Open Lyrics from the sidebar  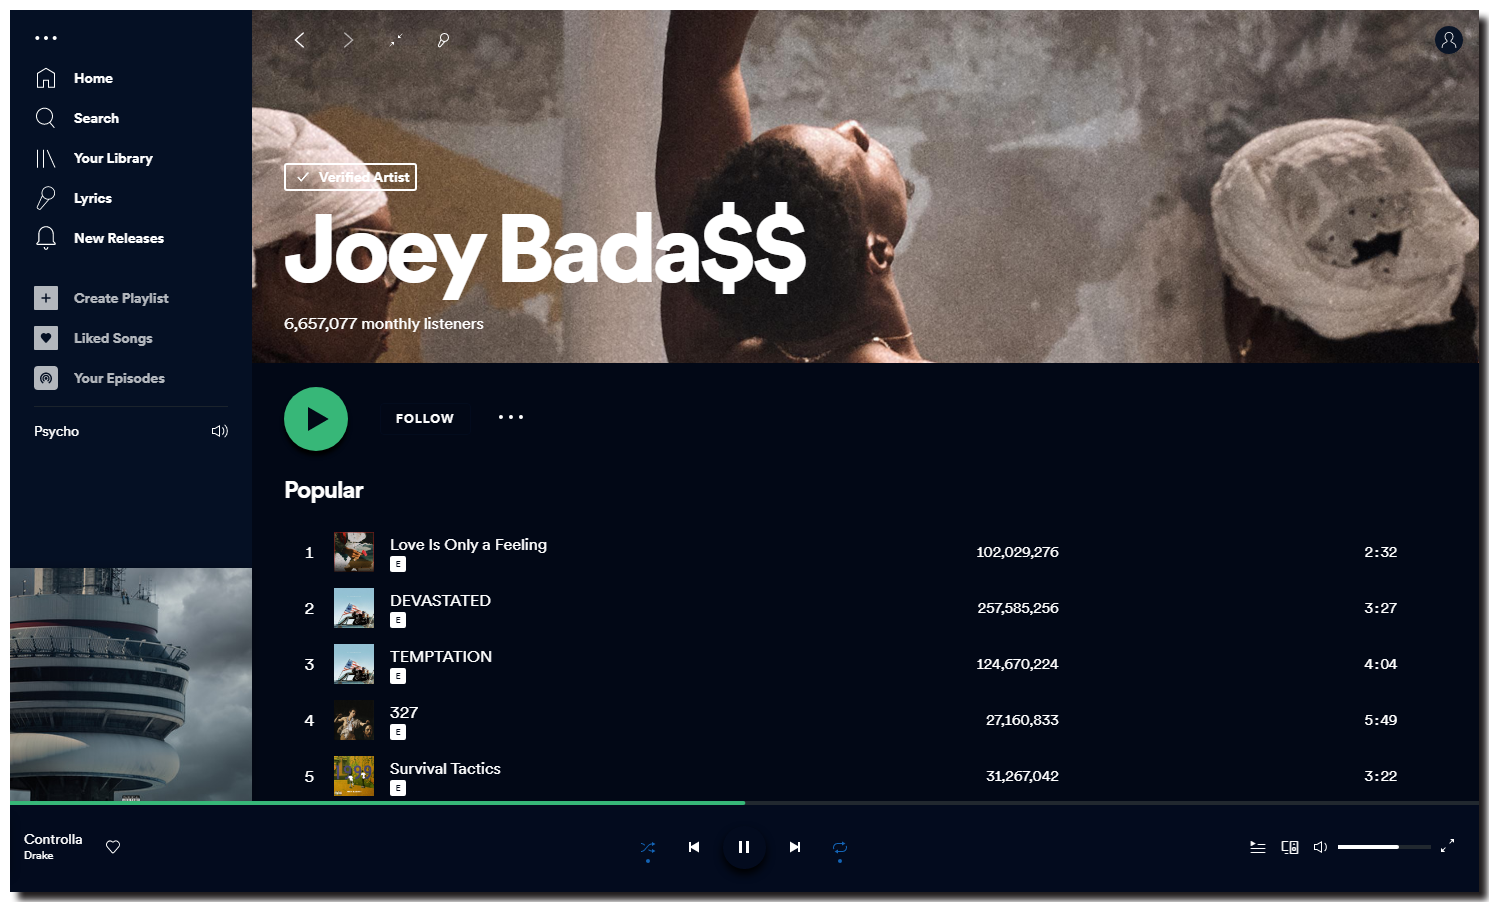[x=91, y=198]
